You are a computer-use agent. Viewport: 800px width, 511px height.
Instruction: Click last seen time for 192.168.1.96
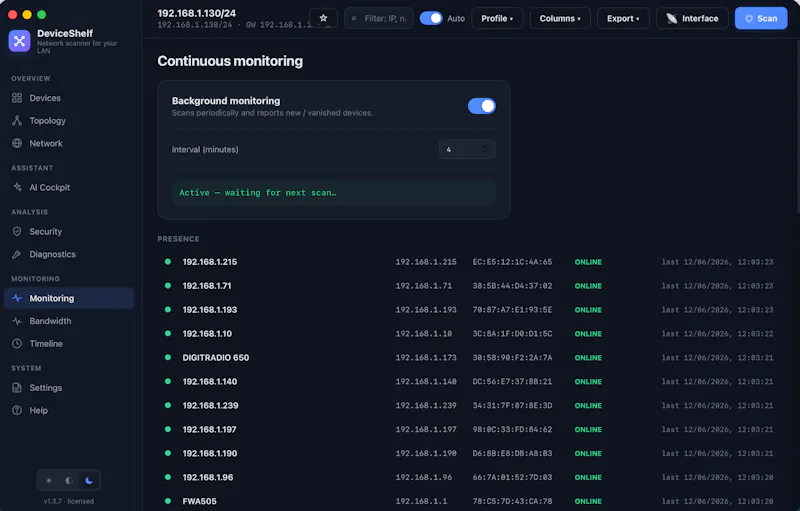(x=717, y=477)
